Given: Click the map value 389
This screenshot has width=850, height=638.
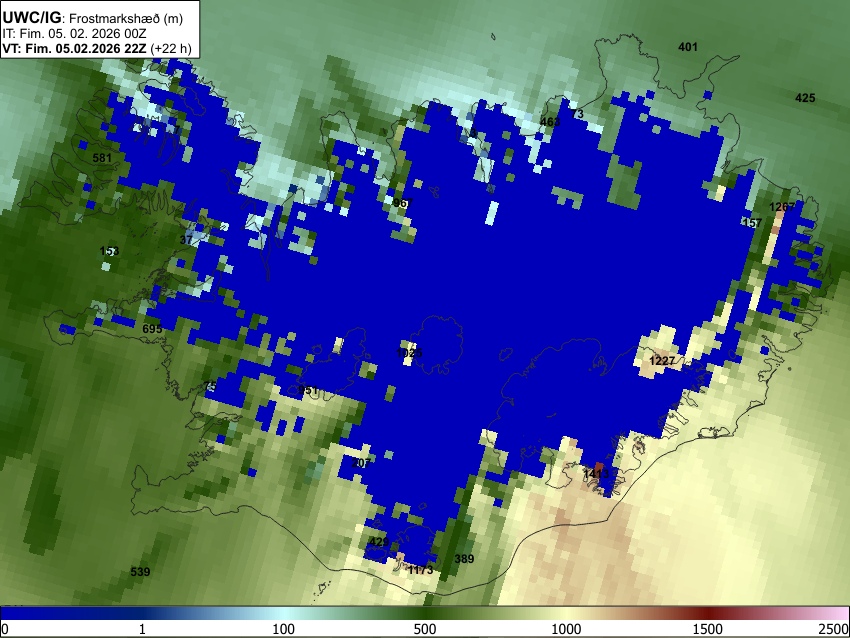Looking at the screenshot, I should click(x=464, y=559).
